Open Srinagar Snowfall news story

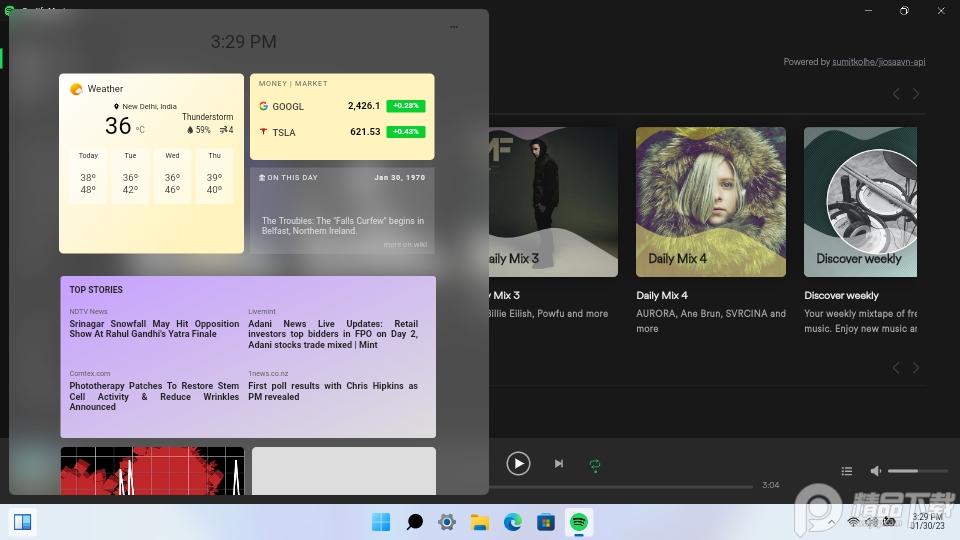(x=154, y=329)
